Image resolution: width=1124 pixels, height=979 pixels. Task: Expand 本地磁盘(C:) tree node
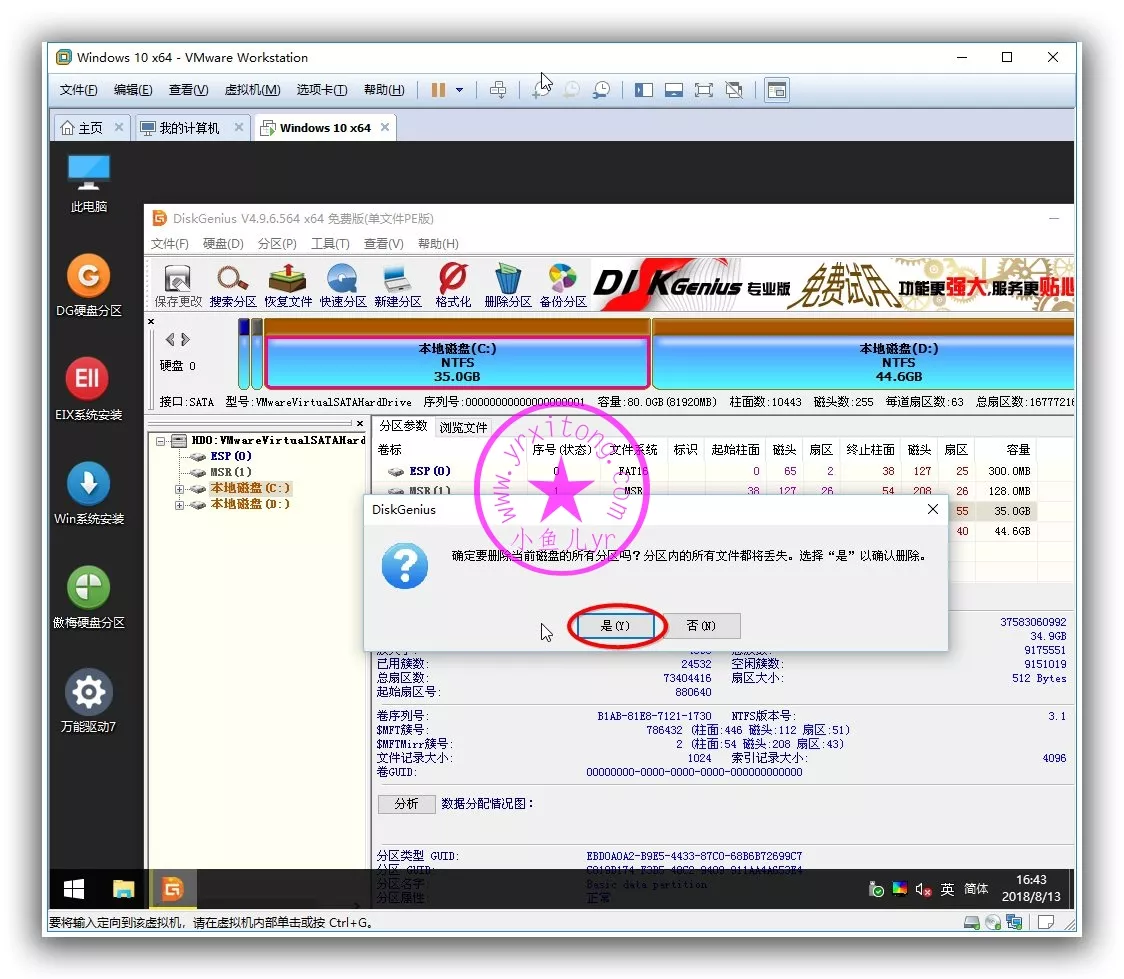179,489
